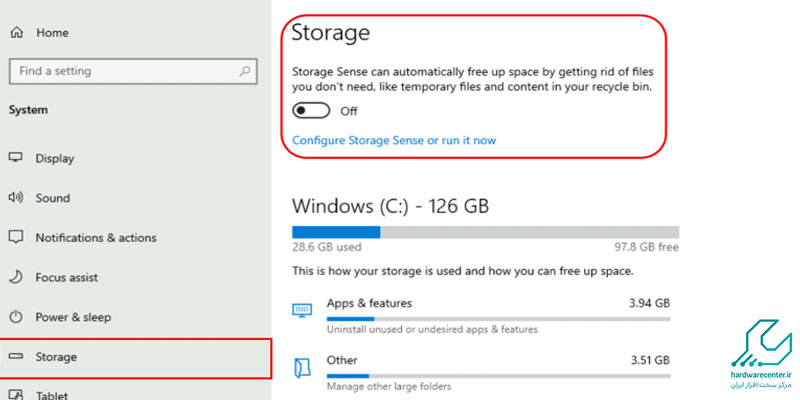800x400 pixels.
Task: Click the Storage drive icon in sidebar
Action: [x=16, y=357]
